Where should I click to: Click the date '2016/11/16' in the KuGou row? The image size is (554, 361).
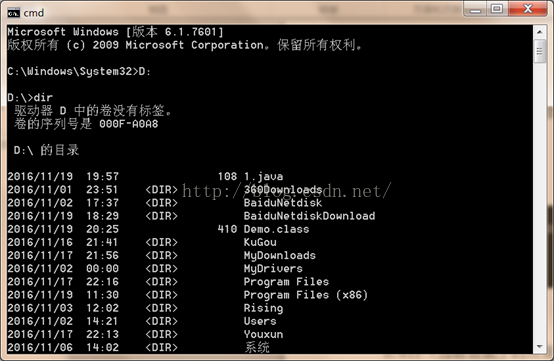pos(40,242)
